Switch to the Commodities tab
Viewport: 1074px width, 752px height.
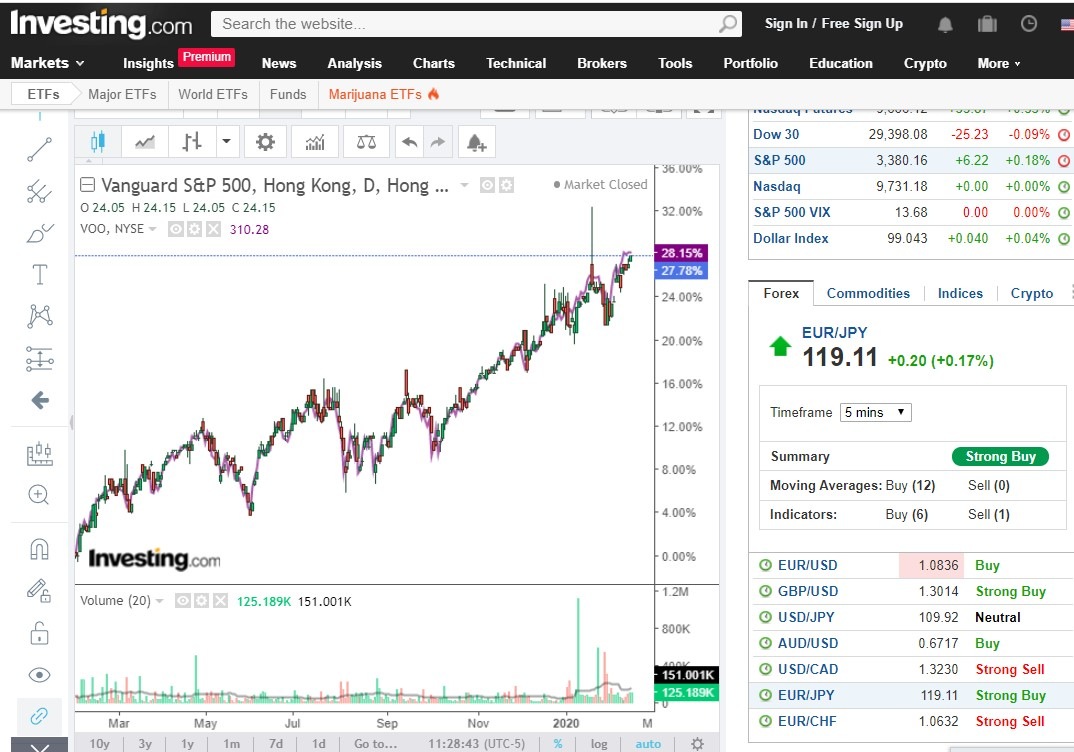point(868,293)
